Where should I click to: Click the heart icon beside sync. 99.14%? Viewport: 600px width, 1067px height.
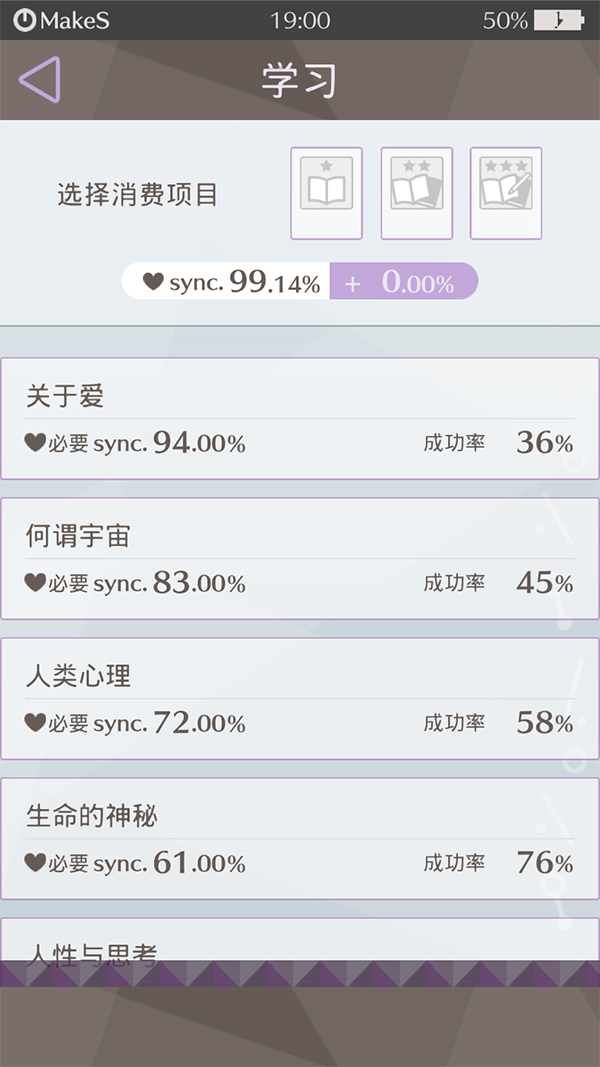pos(152,282)
